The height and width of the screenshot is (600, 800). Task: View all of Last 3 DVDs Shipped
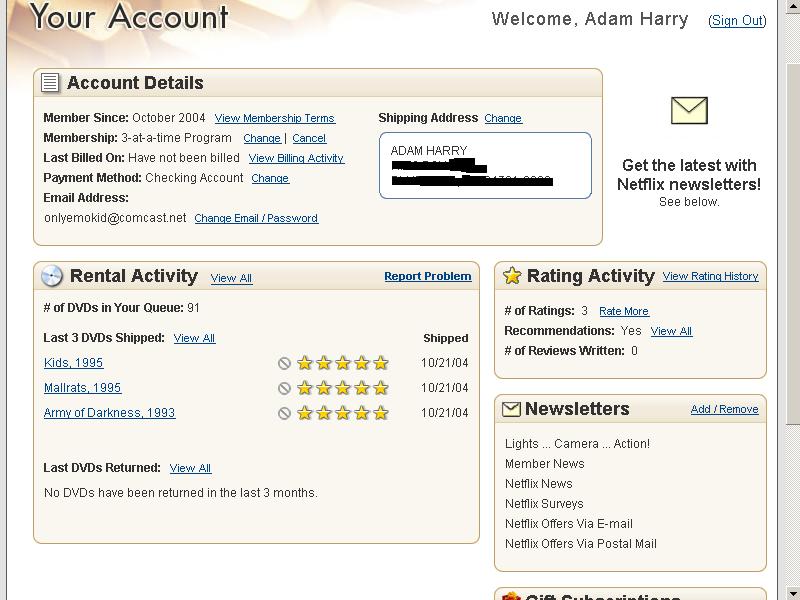click(194, 338)
